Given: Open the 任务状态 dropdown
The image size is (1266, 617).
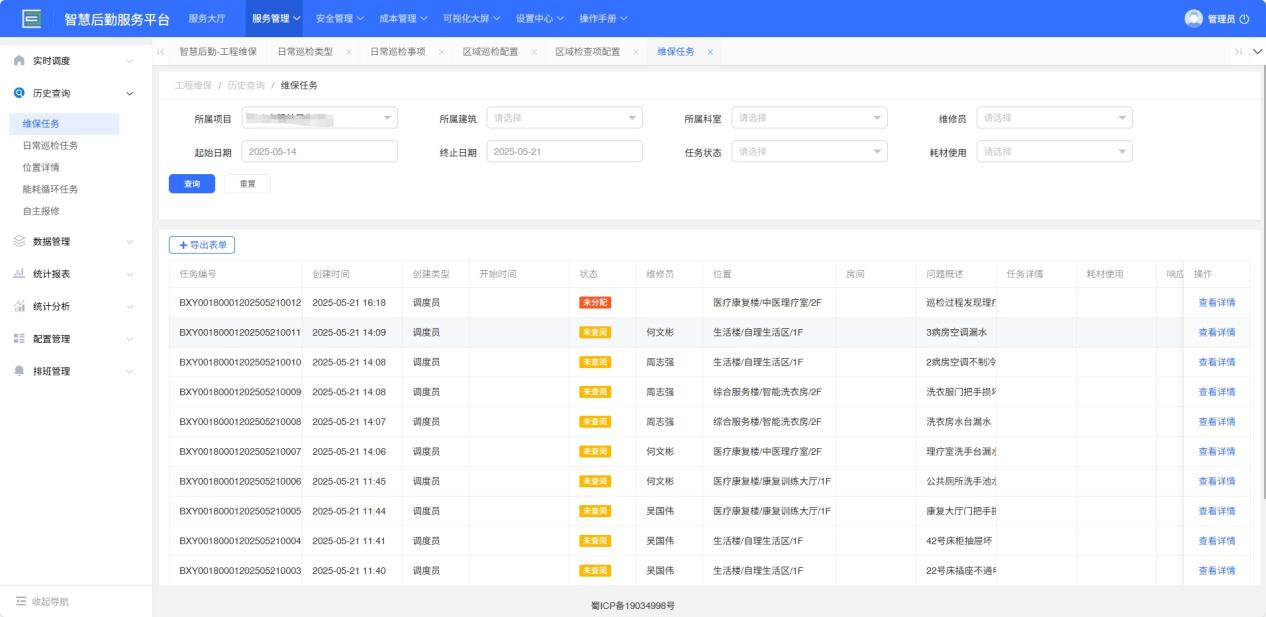Looking at the screenshot, I should coord(809,151).
